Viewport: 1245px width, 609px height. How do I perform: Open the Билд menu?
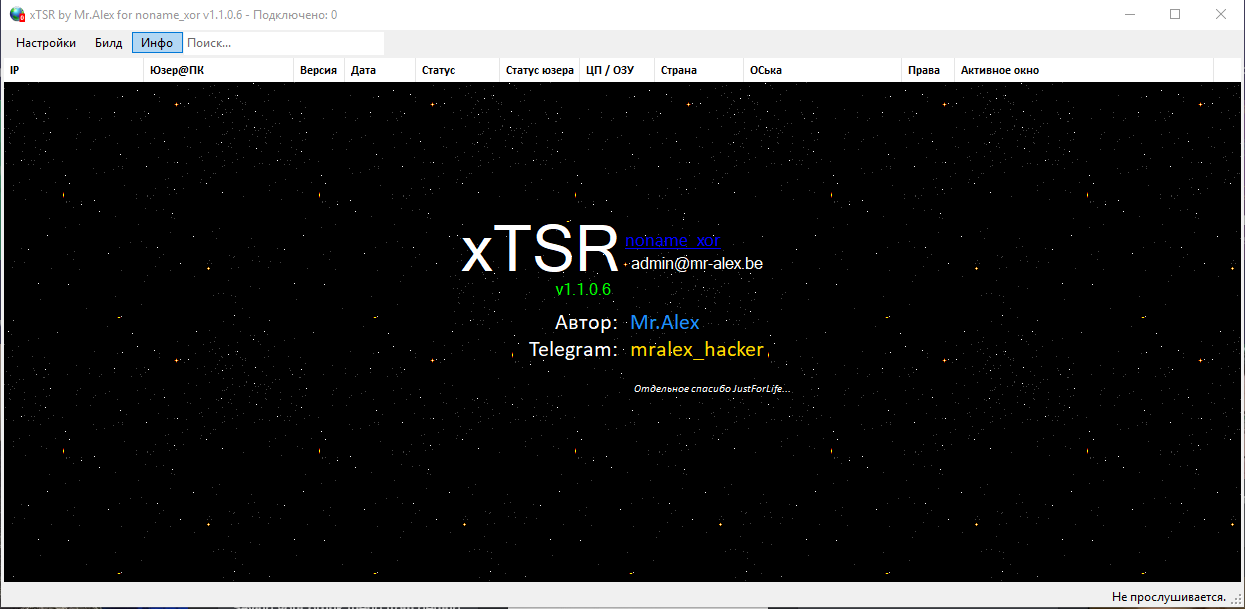pyautogui.click(x=109, y=43)
